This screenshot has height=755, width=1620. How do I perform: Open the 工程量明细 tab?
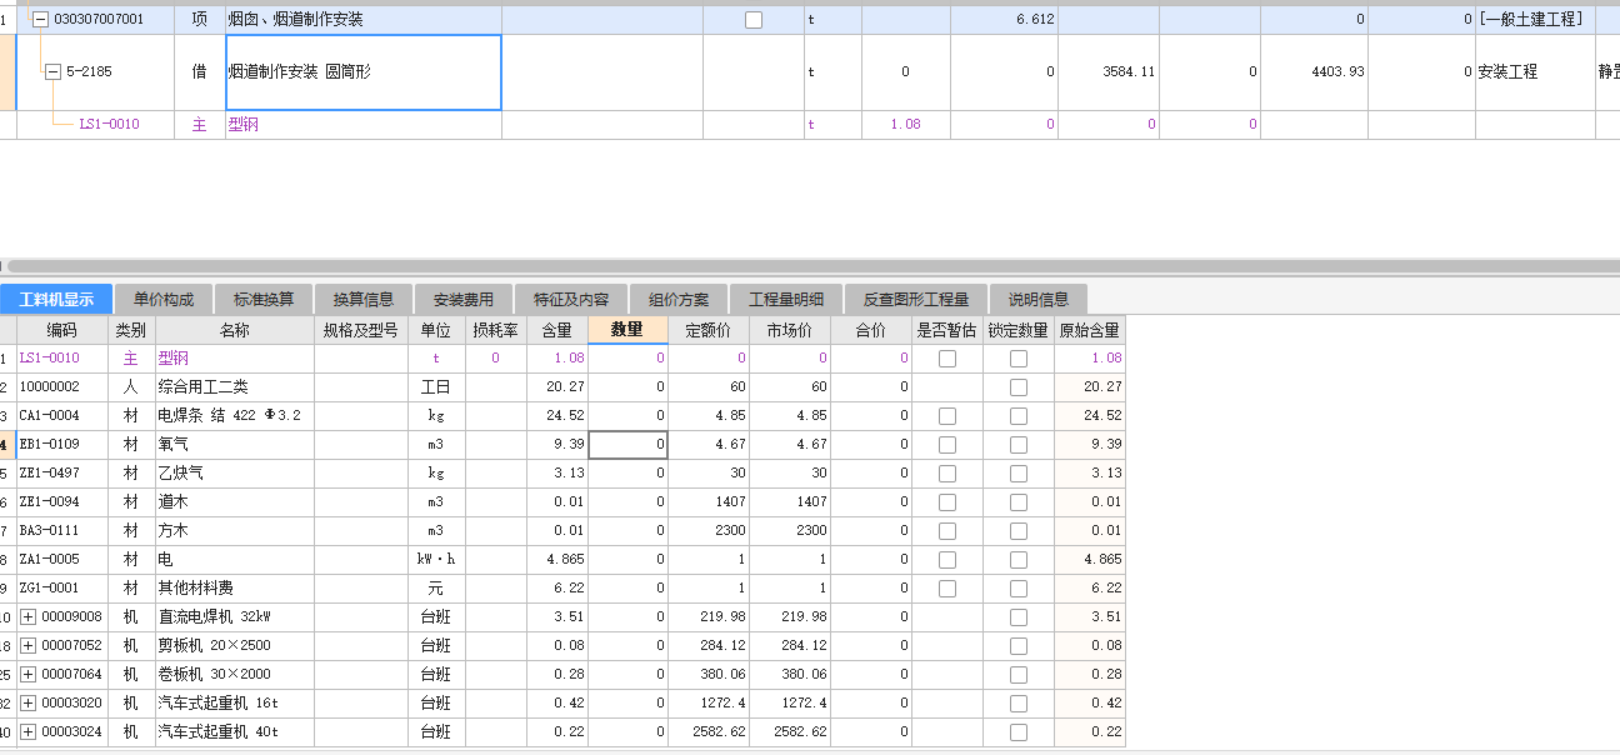pos(786,299)
